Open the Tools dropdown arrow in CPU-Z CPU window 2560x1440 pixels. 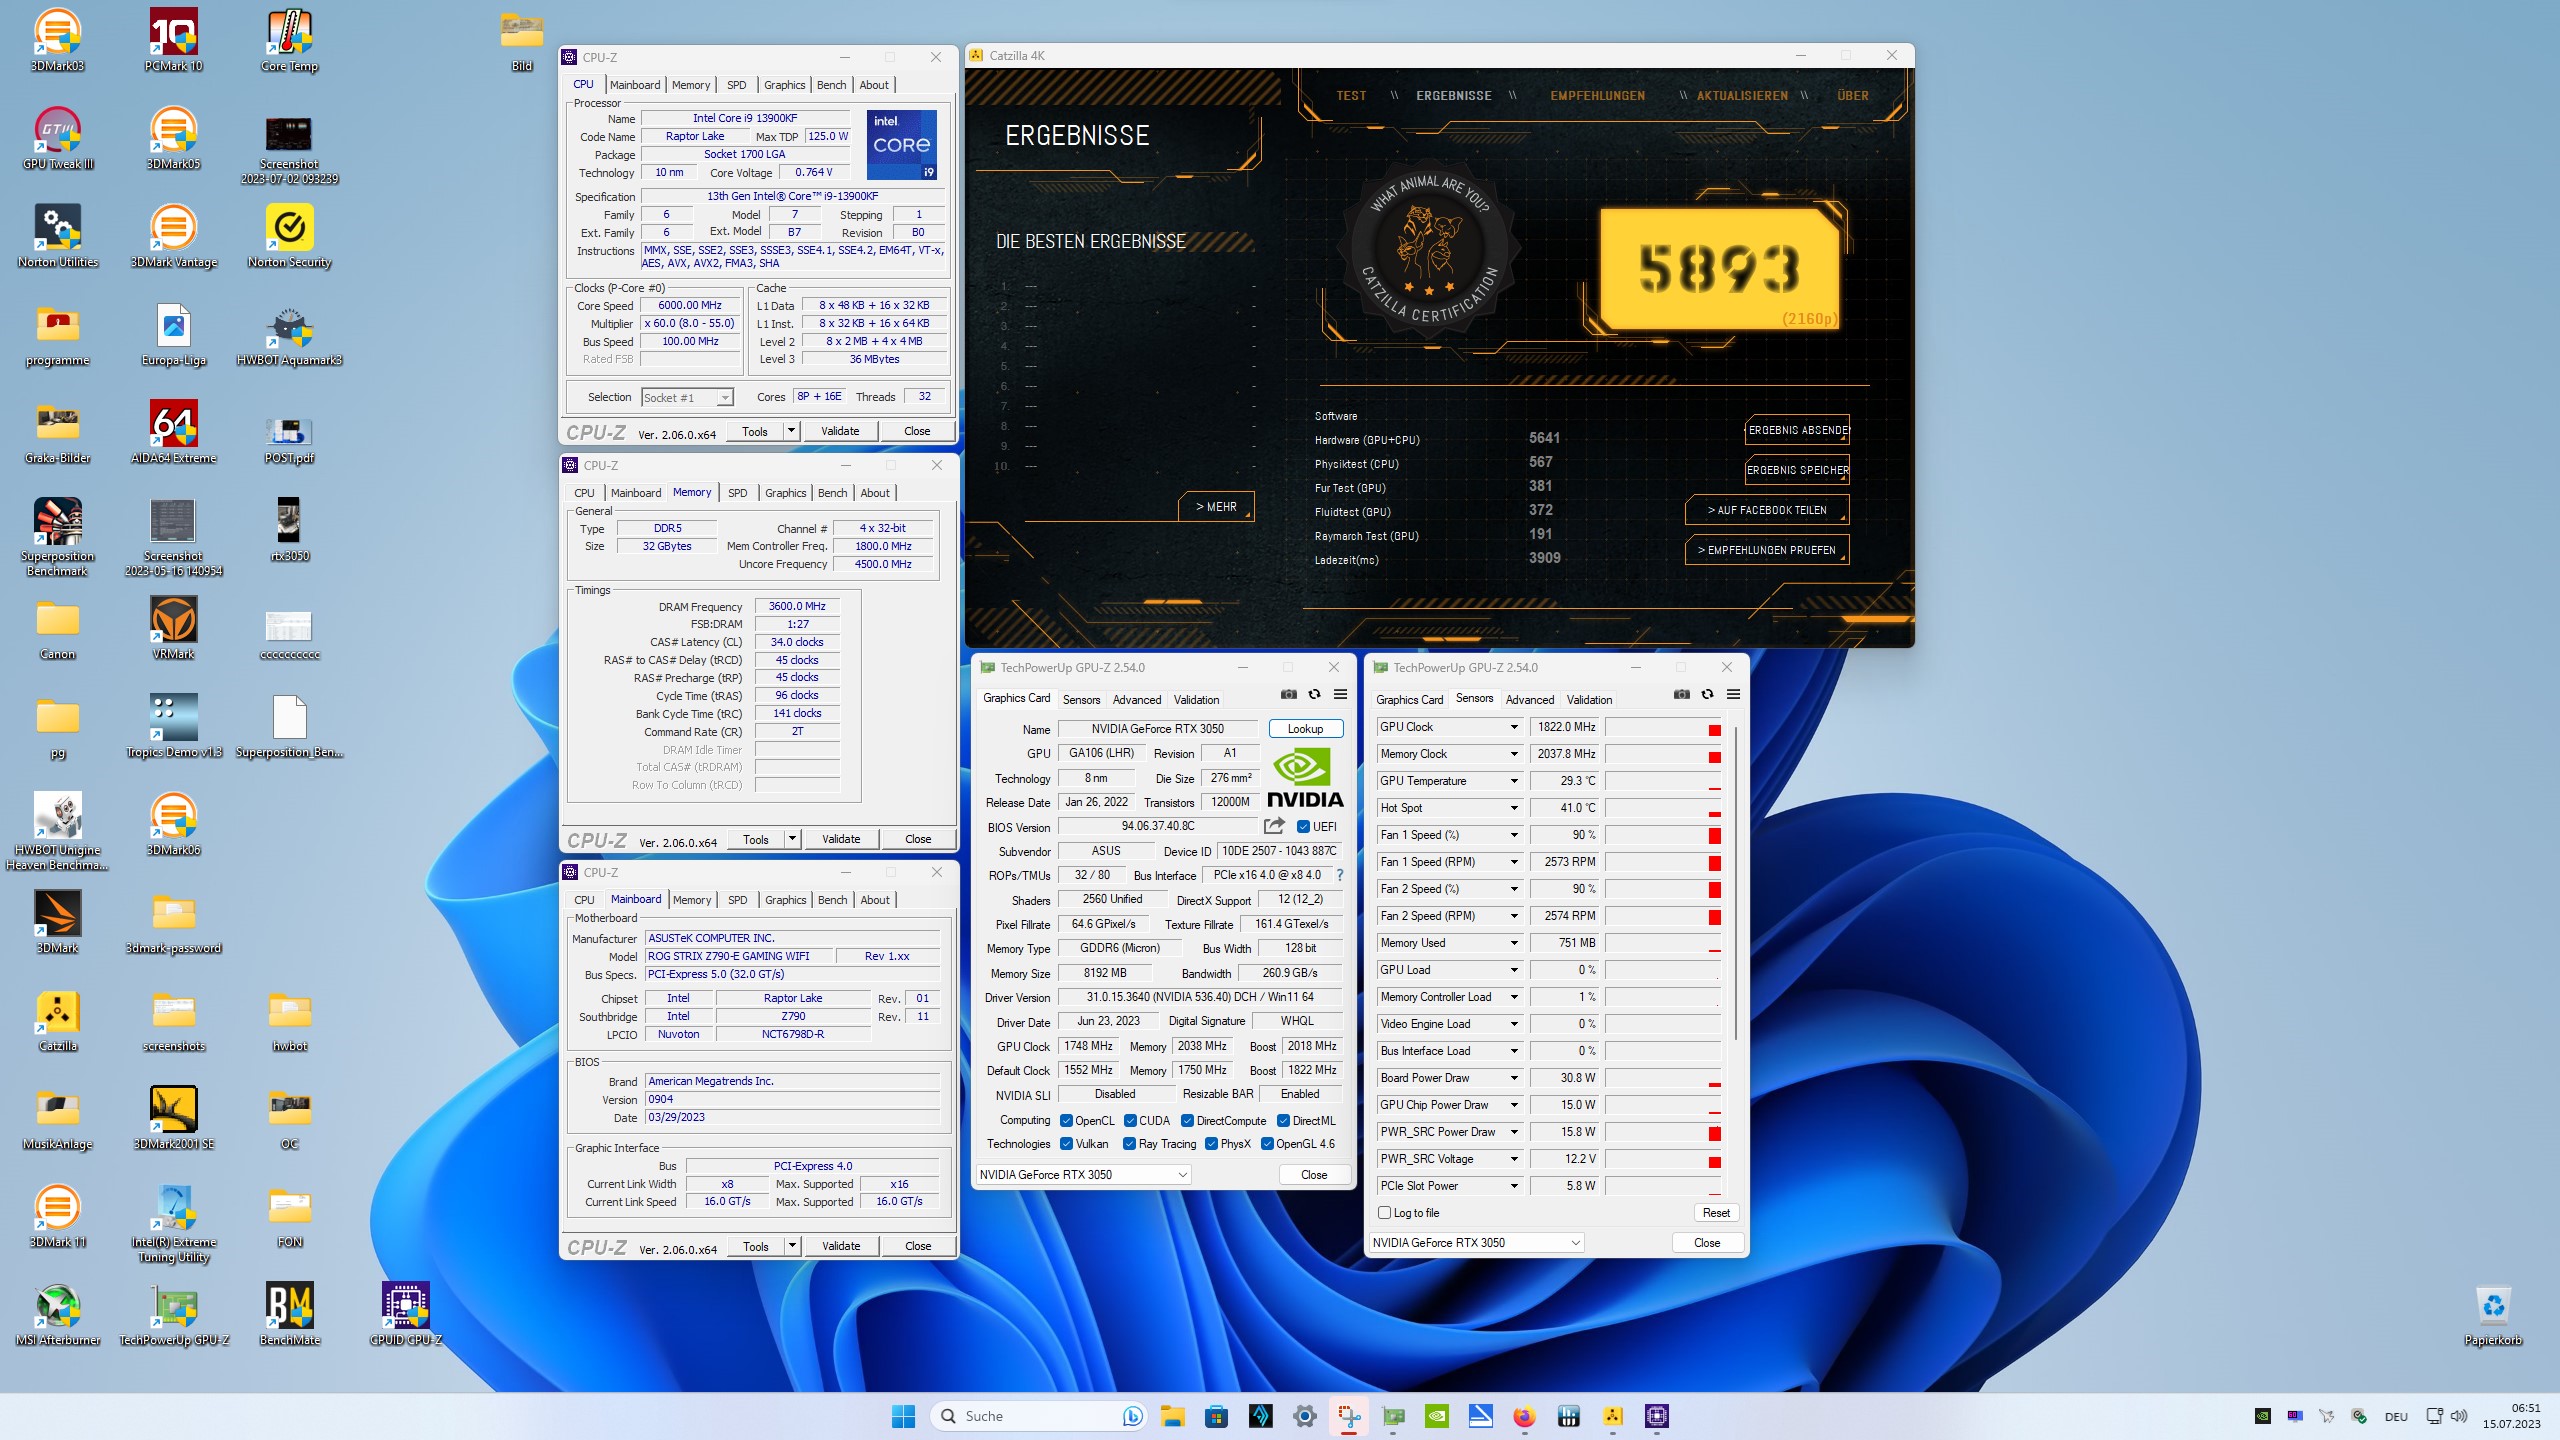[791, 431]
